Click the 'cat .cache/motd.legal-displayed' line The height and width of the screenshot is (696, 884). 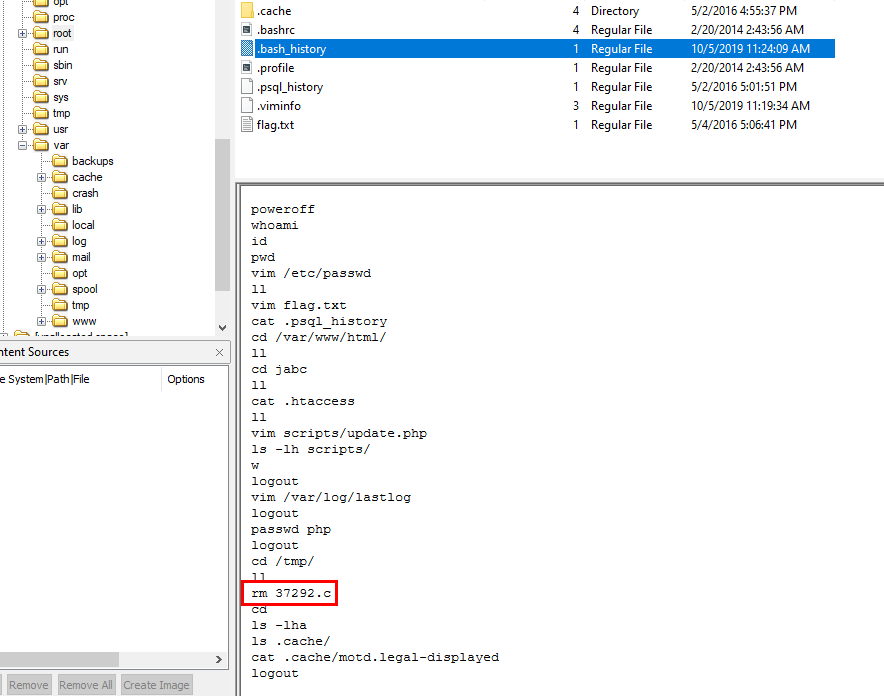coord(375,658)
